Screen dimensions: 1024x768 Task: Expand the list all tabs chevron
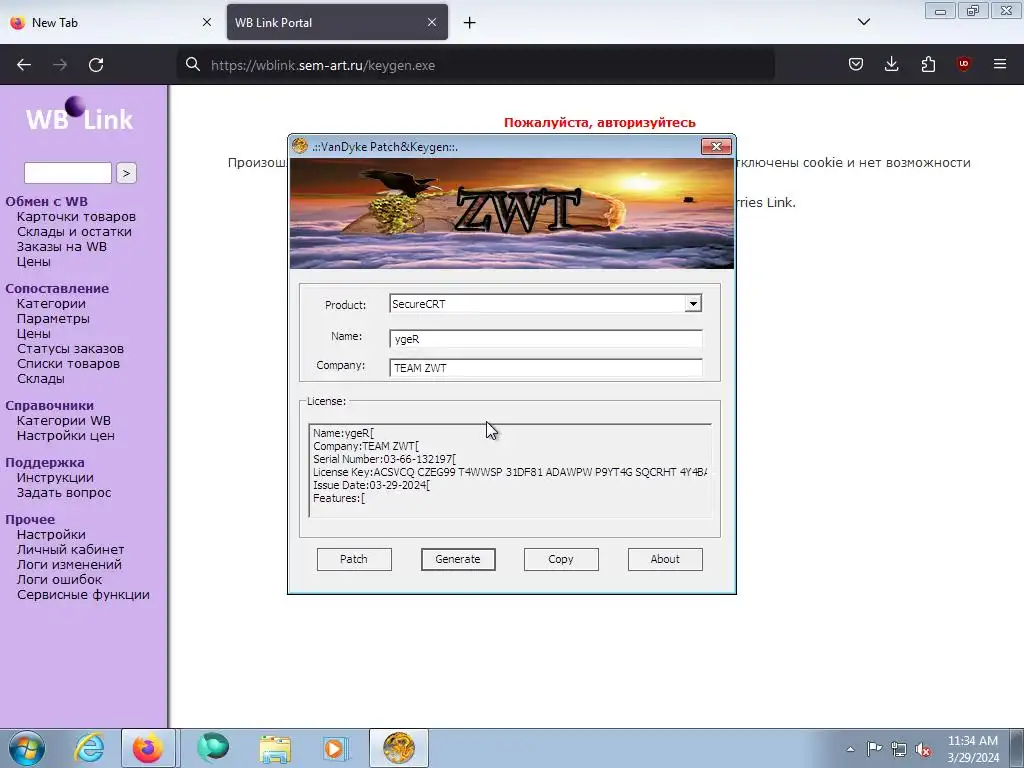863,22
